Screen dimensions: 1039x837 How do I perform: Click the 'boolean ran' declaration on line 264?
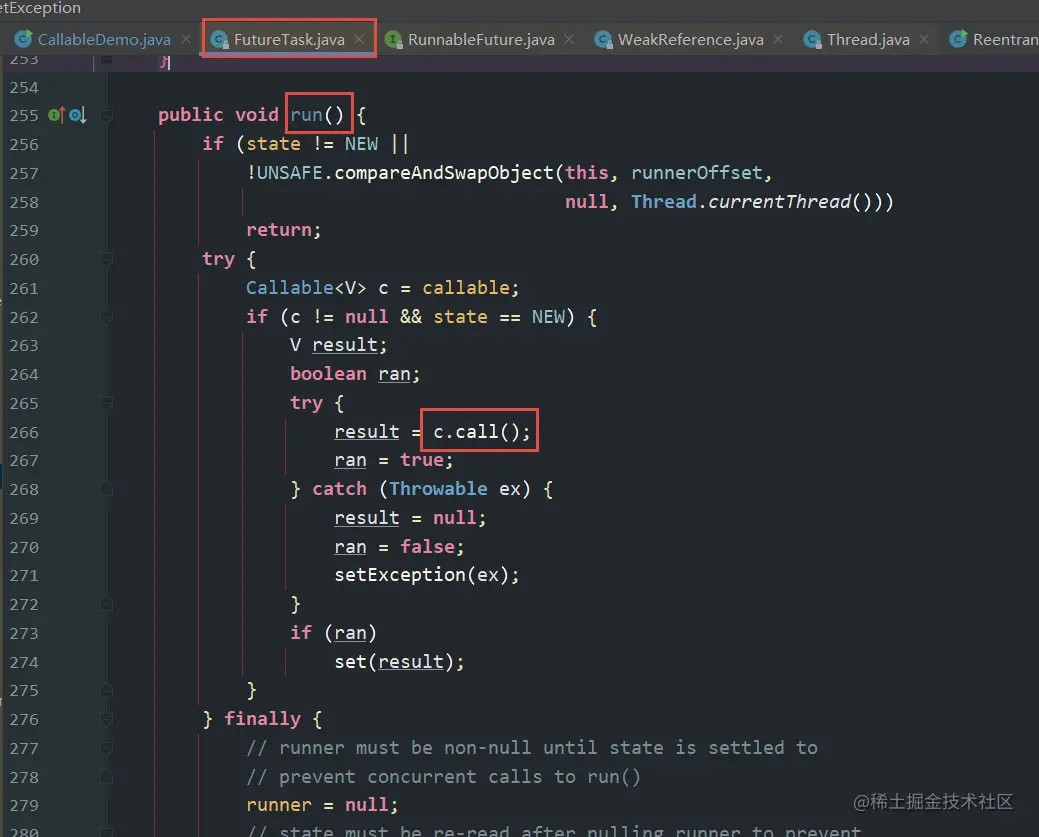click(355, 374)
